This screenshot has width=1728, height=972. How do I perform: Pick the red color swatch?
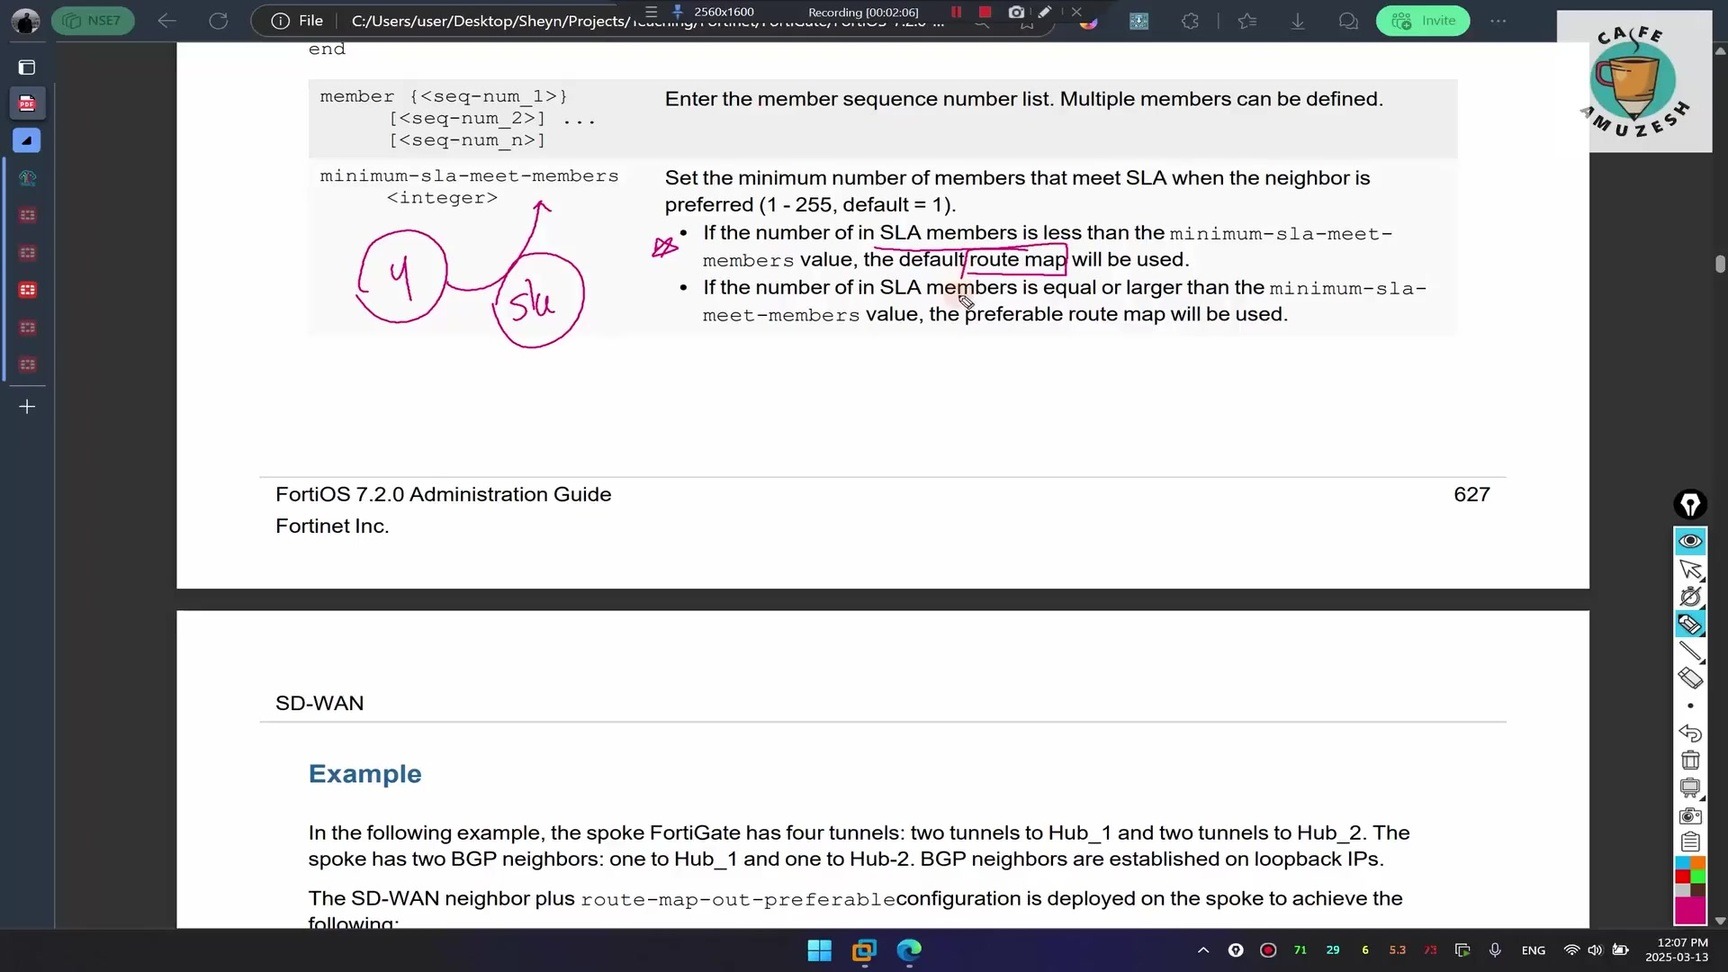click(1683, 877)
